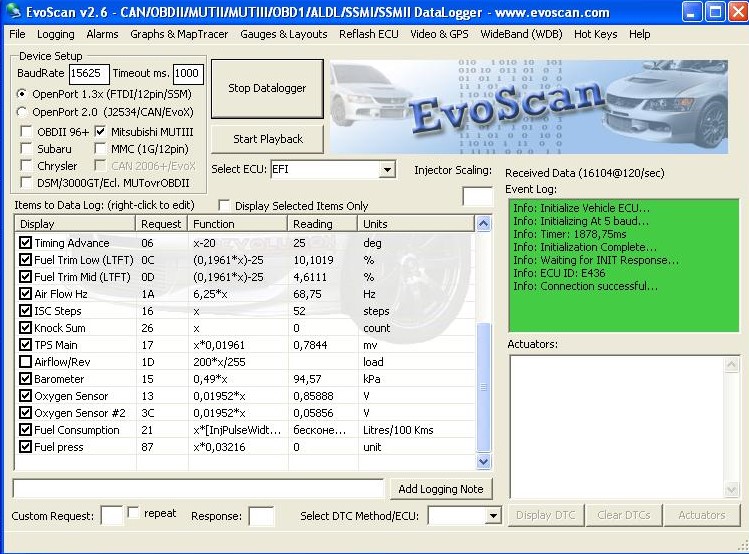
Task: Click the Display column header
Action: pos(76,224)
